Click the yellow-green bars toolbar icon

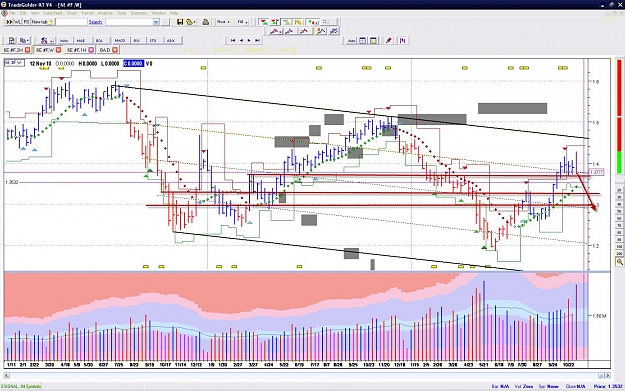click(x=298, y=22)
